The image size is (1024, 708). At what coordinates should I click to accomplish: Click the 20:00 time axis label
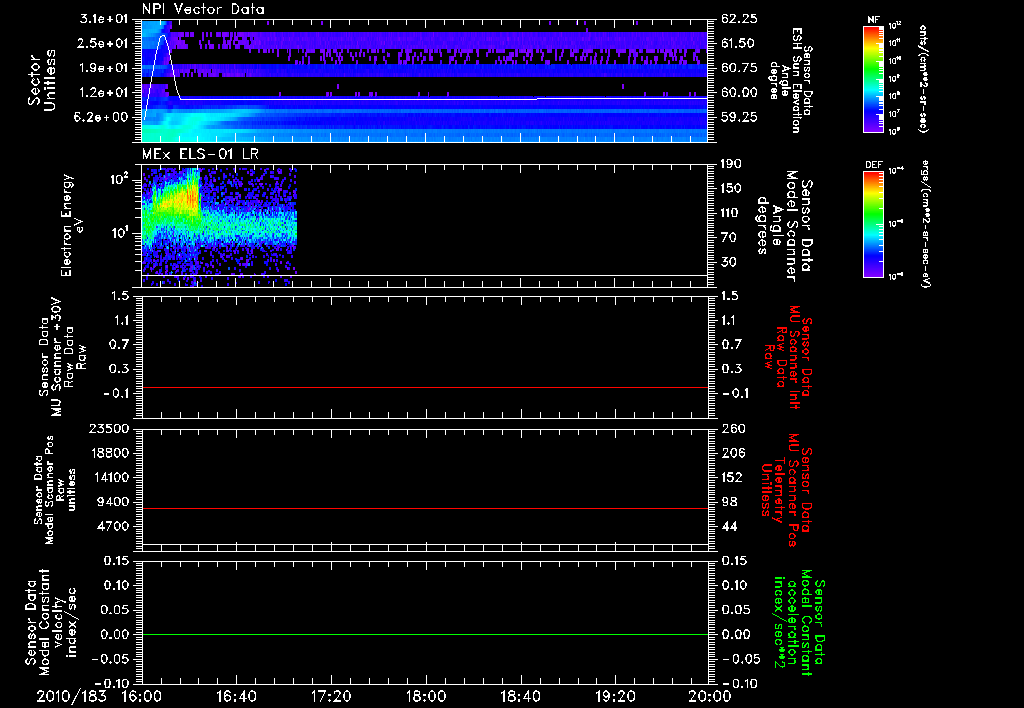[710, 696]
